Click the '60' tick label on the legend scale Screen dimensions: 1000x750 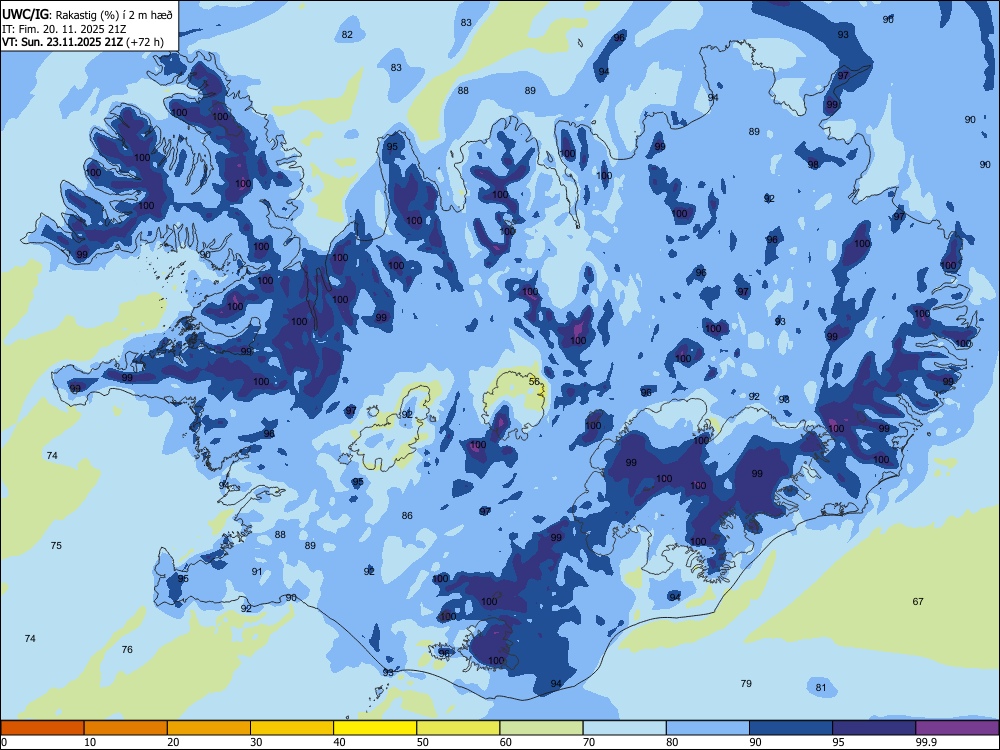(506, 742)
